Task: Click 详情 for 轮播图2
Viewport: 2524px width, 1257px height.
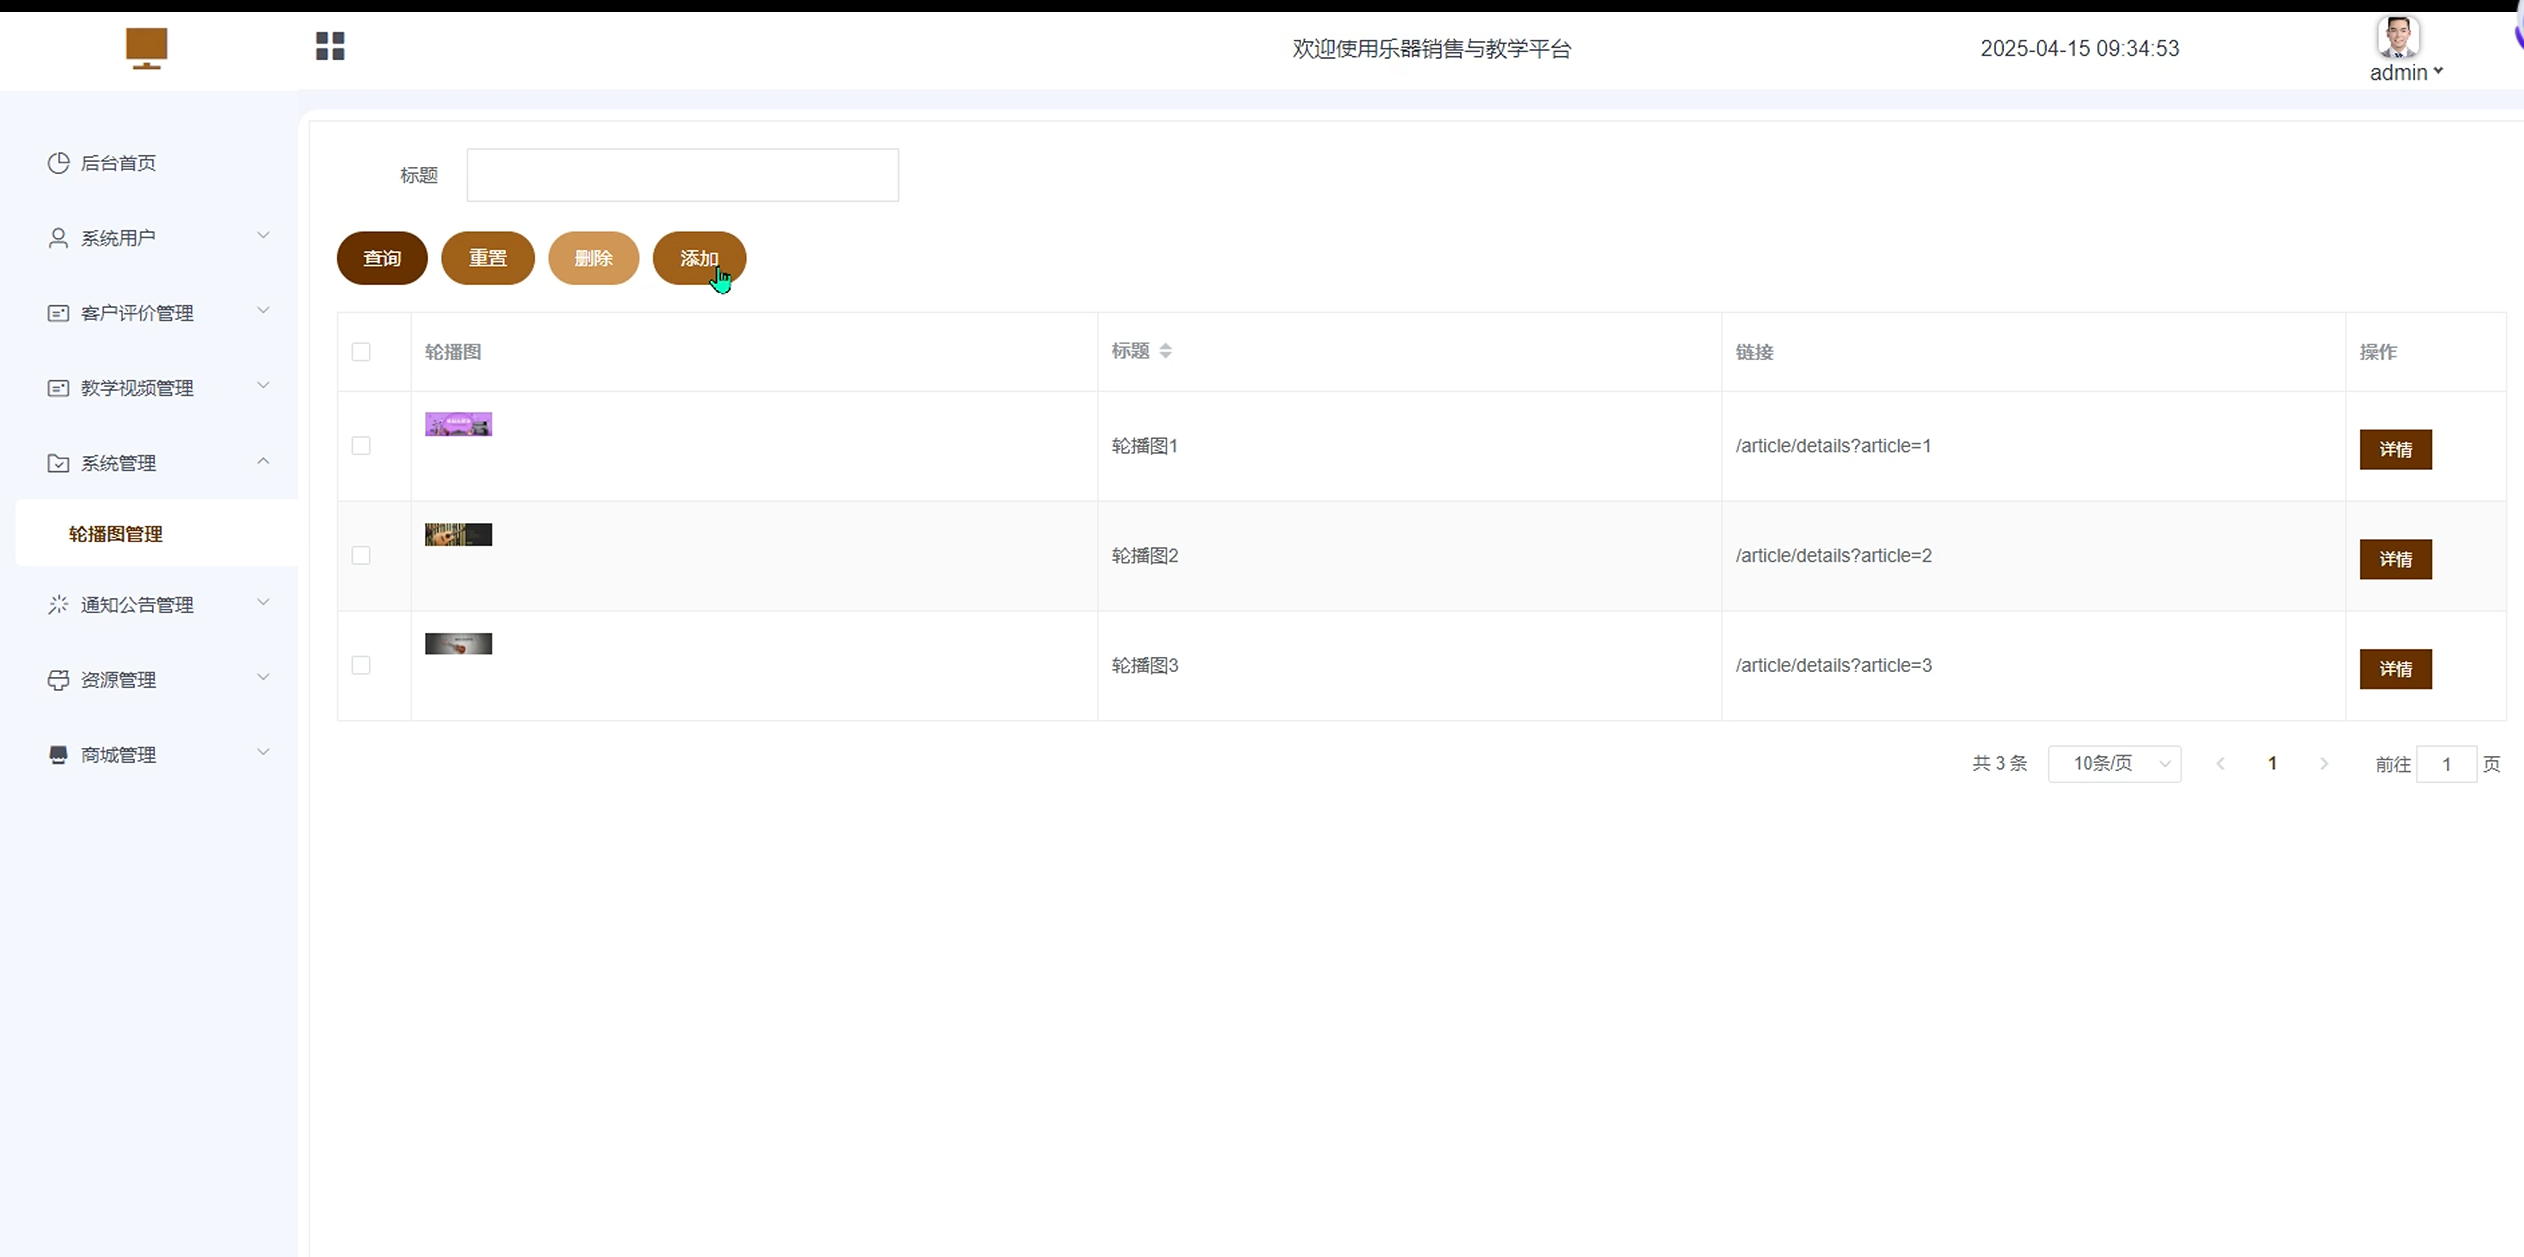Action: pos(2395,559)
